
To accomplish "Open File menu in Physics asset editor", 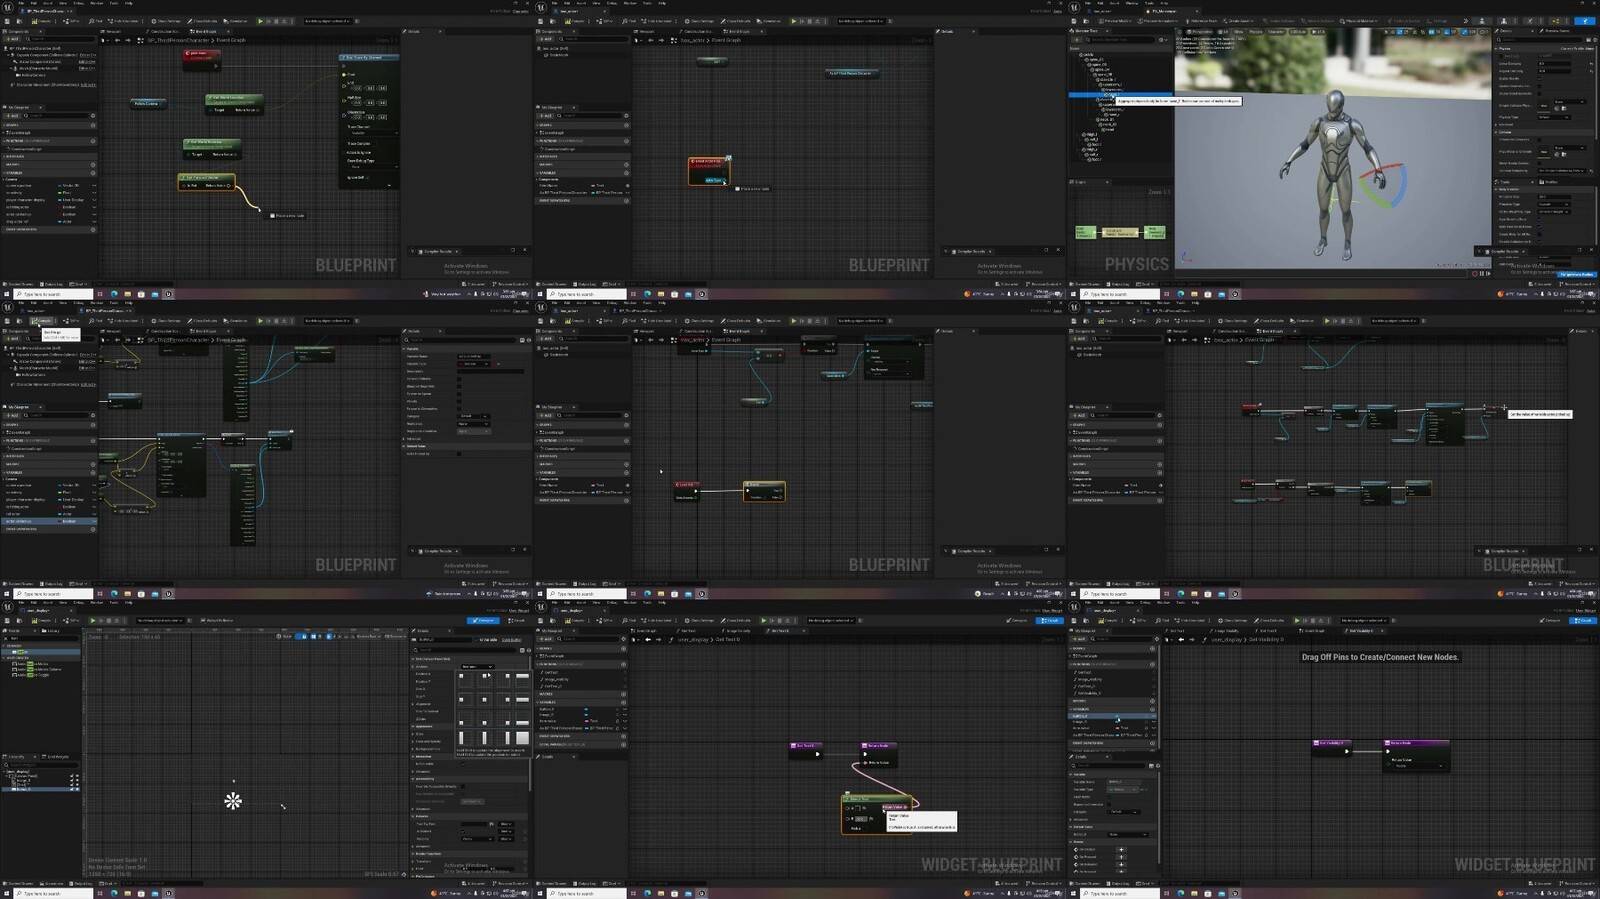I will (x=1087, y=3).
